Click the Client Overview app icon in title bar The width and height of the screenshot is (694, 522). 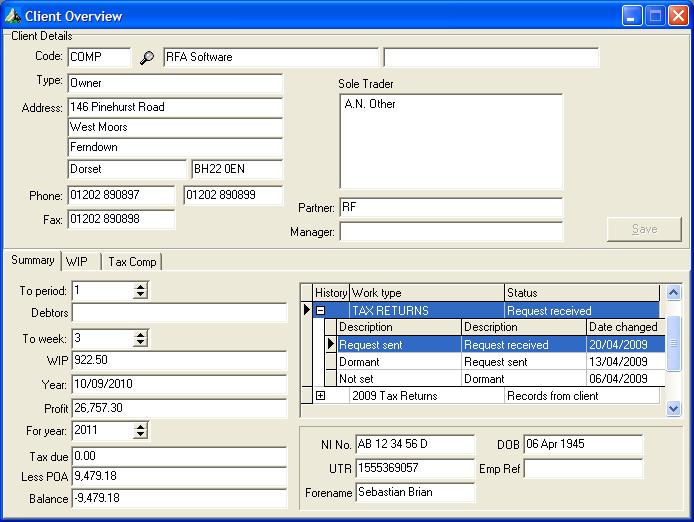(x=12, y=16)
